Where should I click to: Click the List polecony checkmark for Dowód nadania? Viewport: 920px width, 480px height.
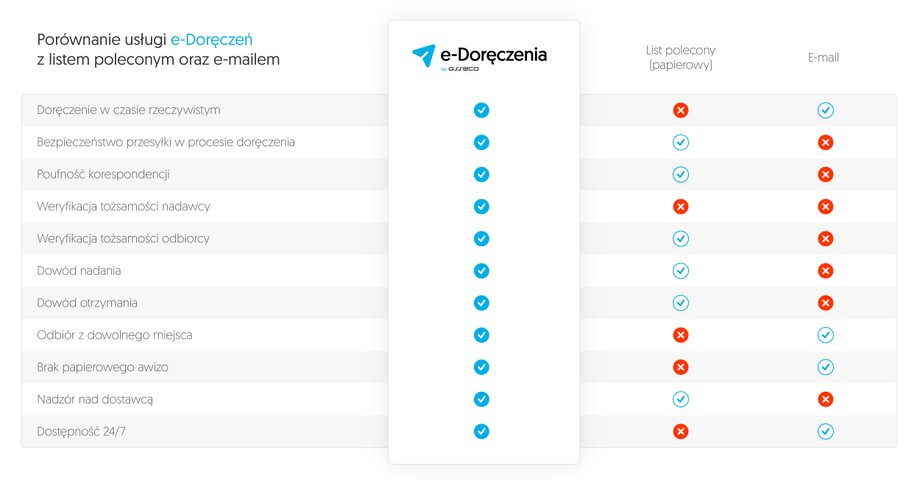click(681, 271)
